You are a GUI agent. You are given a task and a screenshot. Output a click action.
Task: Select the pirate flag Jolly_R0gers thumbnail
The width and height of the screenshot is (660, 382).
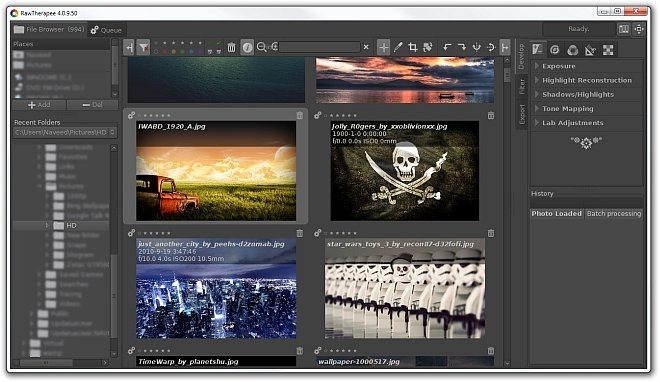point(405,171)
